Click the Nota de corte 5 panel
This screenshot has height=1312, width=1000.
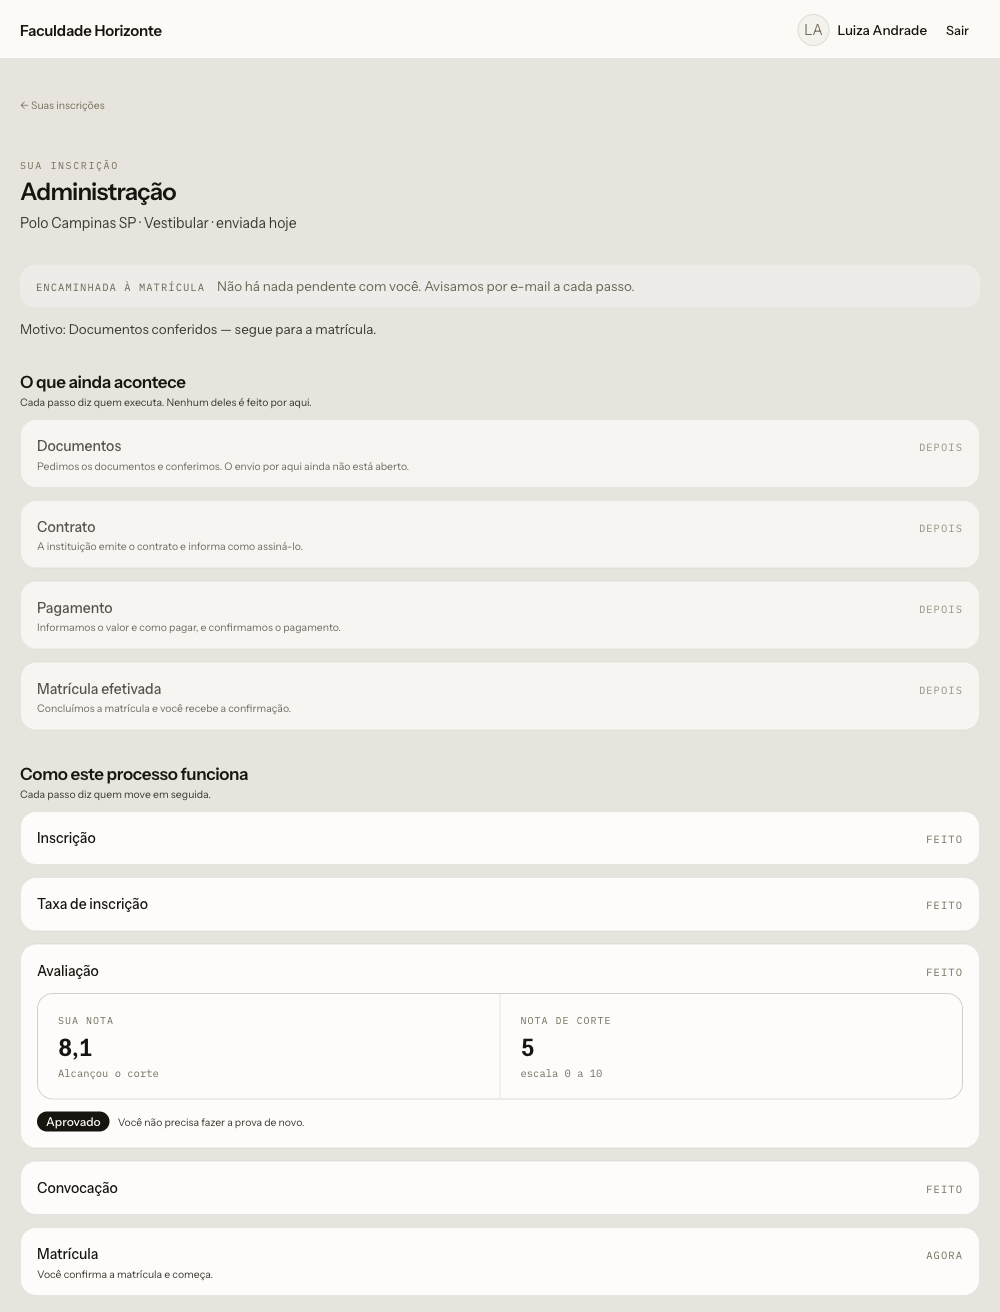731,1046
